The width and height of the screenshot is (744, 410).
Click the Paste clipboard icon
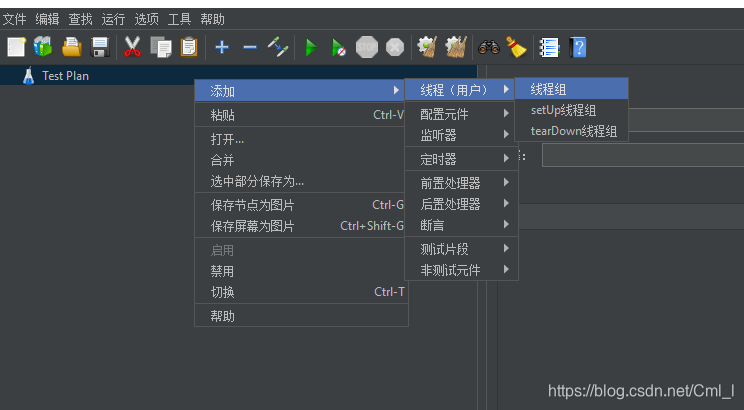coord(189,47)
